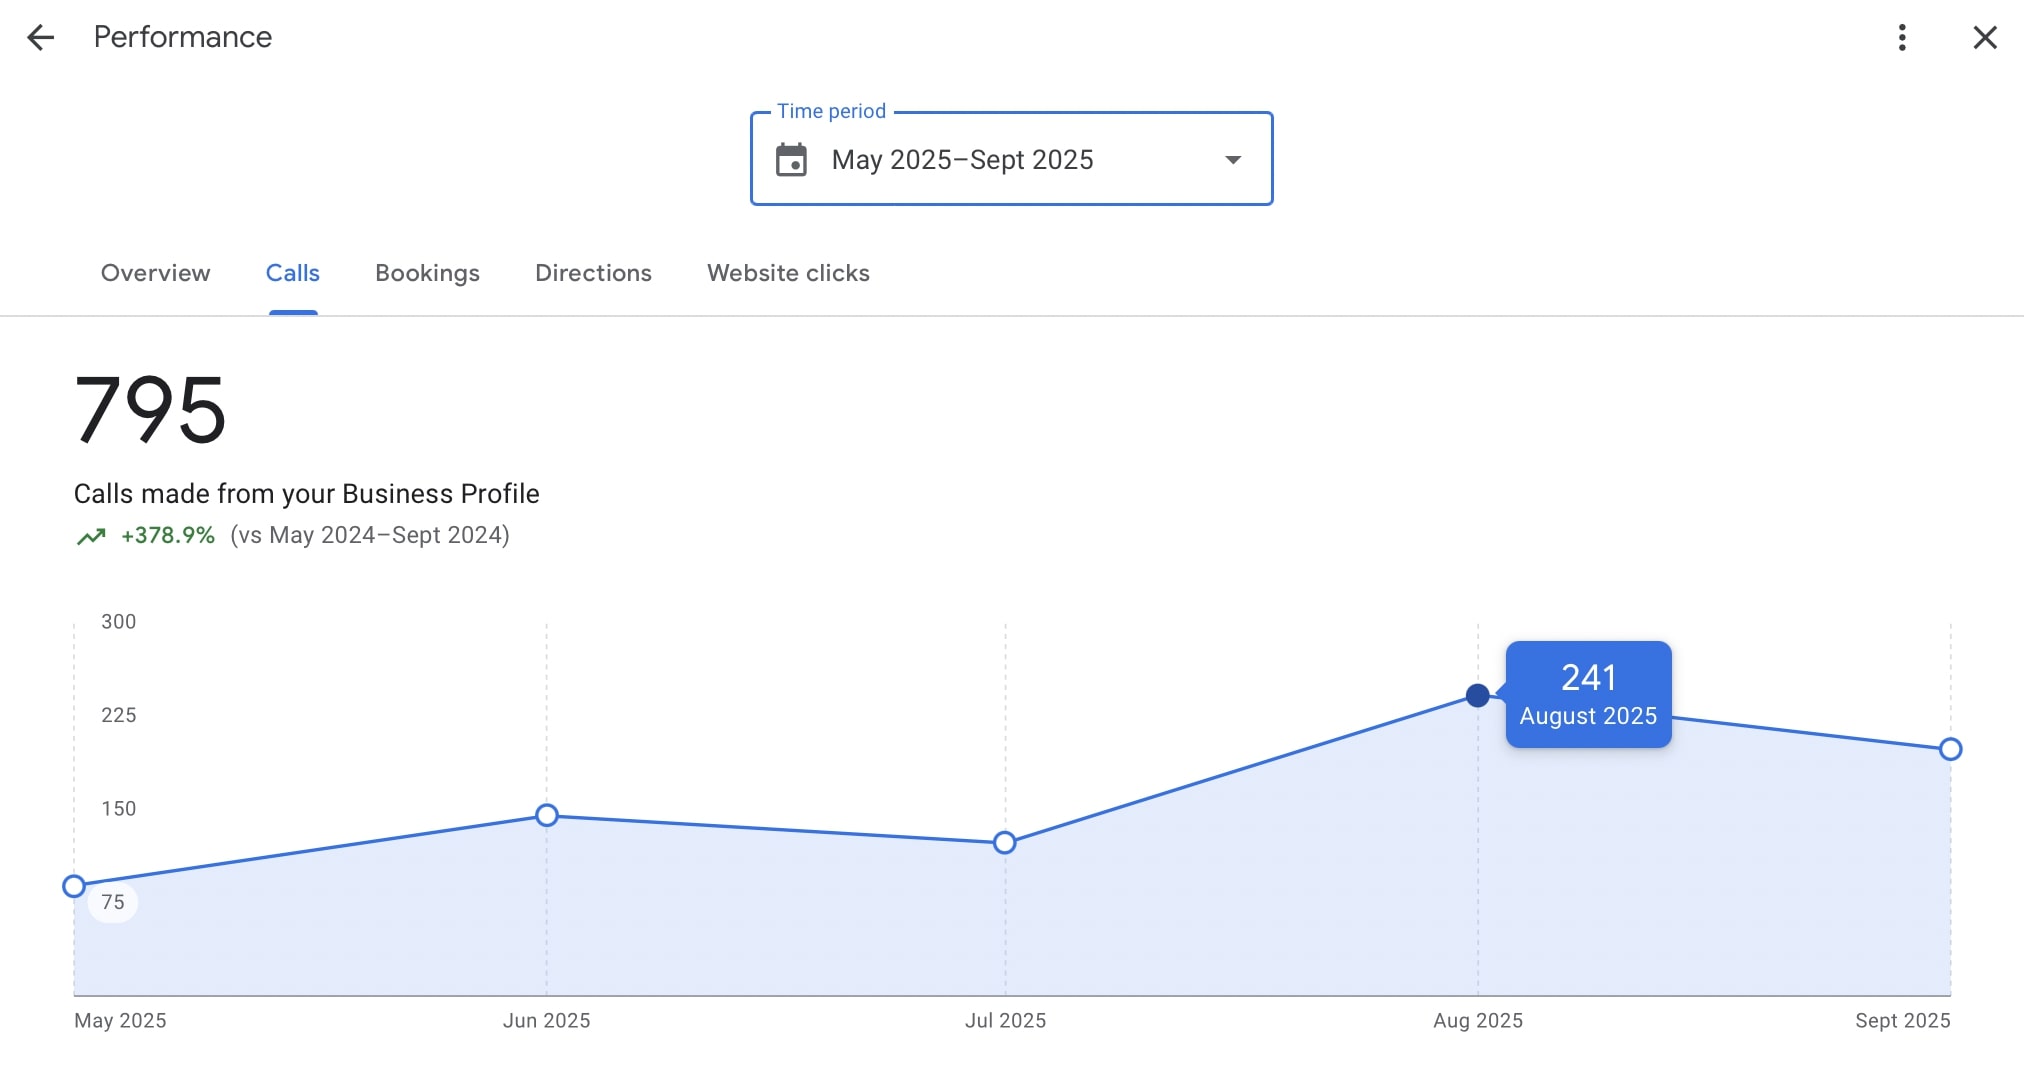
Task: Open the three-dot more options menu
Action: tap(1902, 38)
